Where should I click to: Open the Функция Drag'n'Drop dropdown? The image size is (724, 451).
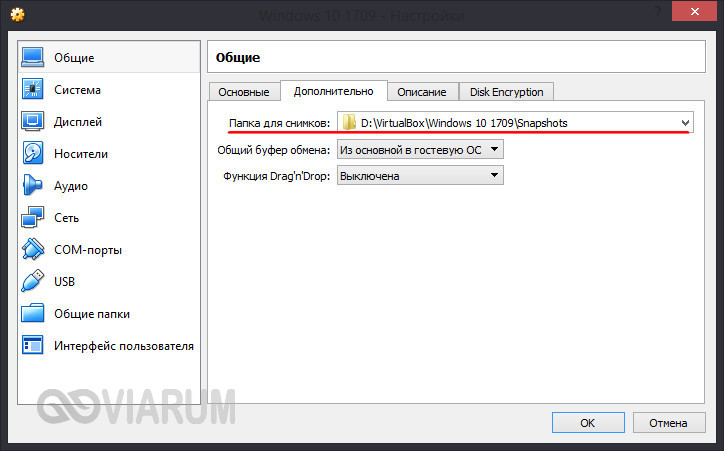tap(420, 175)
